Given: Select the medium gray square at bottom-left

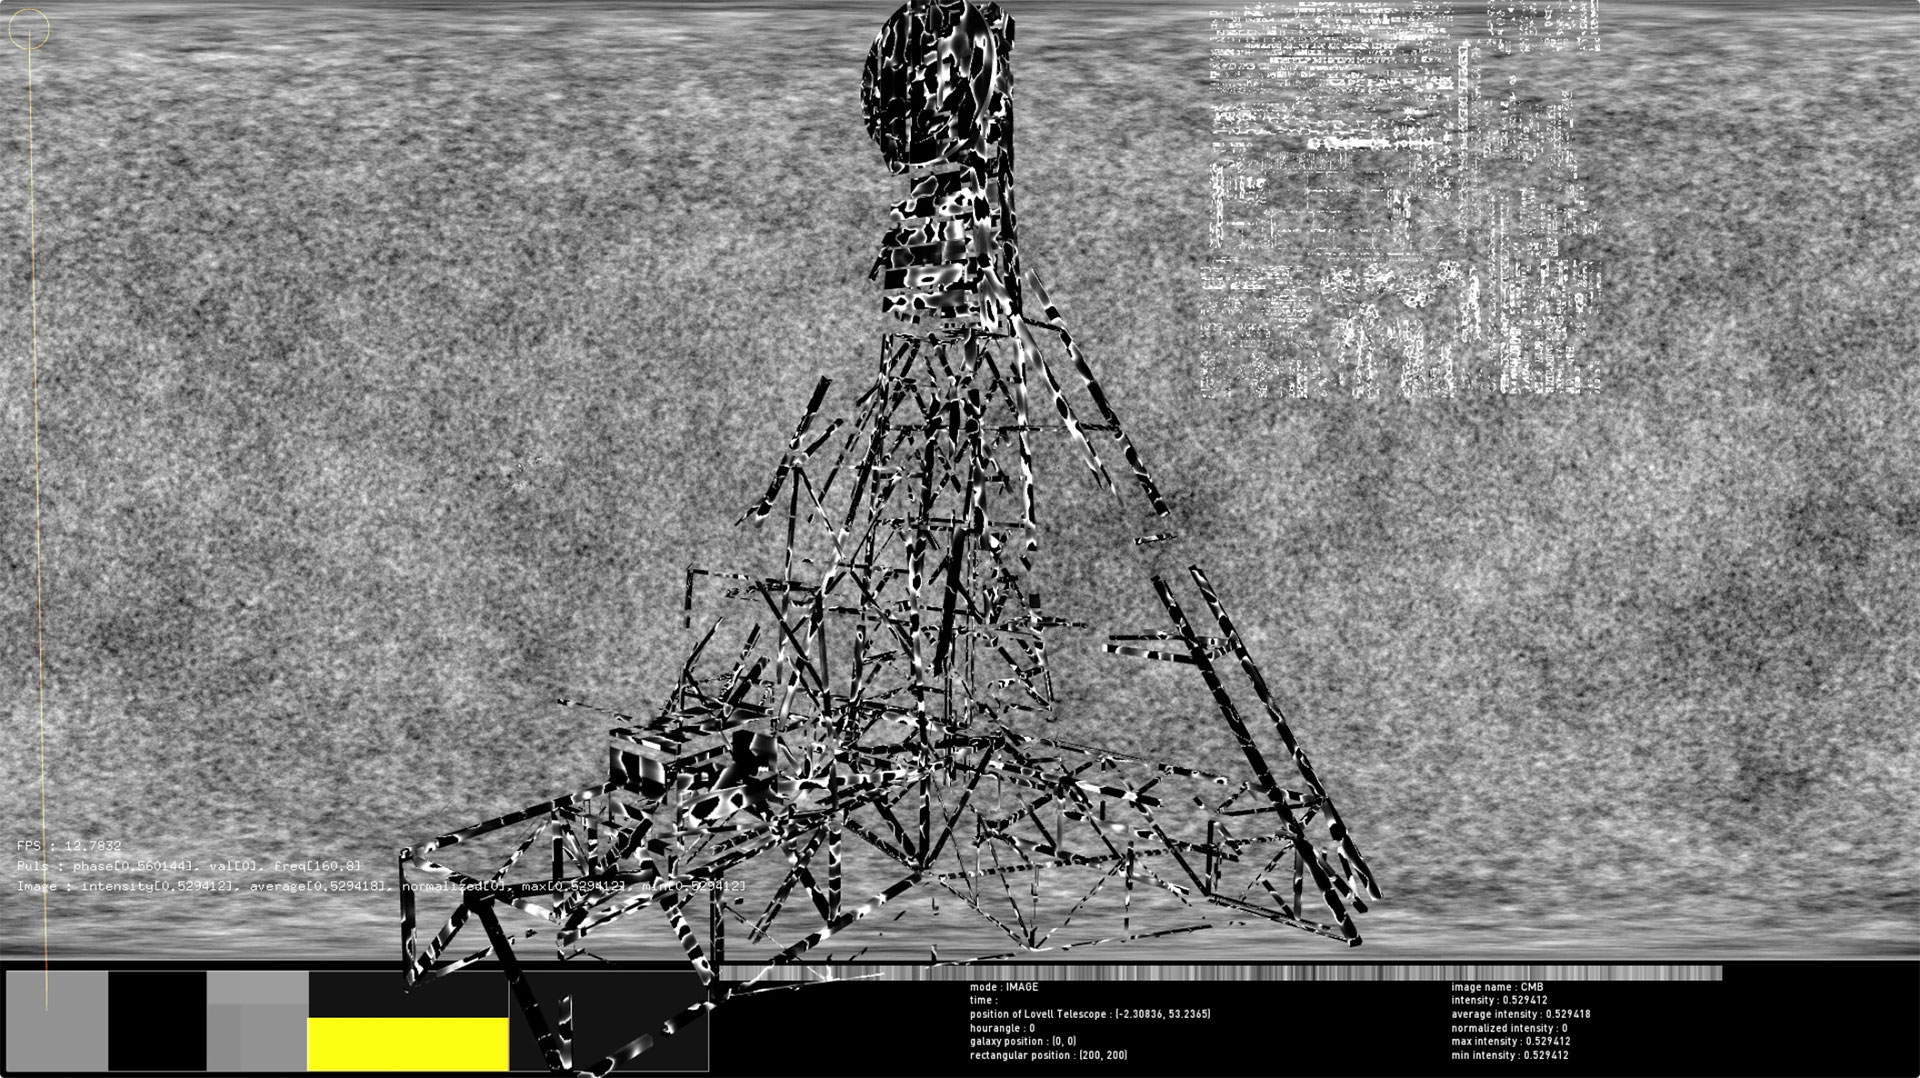Looking at the screenshot, I should click(x=57, y=1020).
